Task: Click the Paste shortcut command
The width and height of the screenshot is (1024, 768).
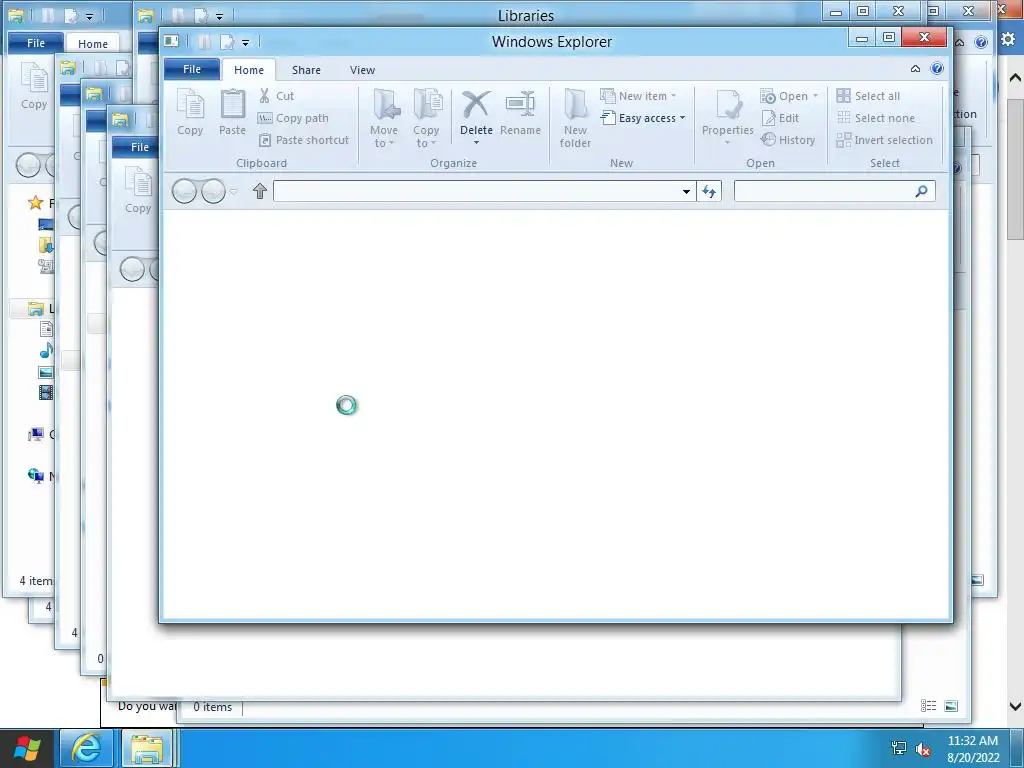Action: [304, 140]
